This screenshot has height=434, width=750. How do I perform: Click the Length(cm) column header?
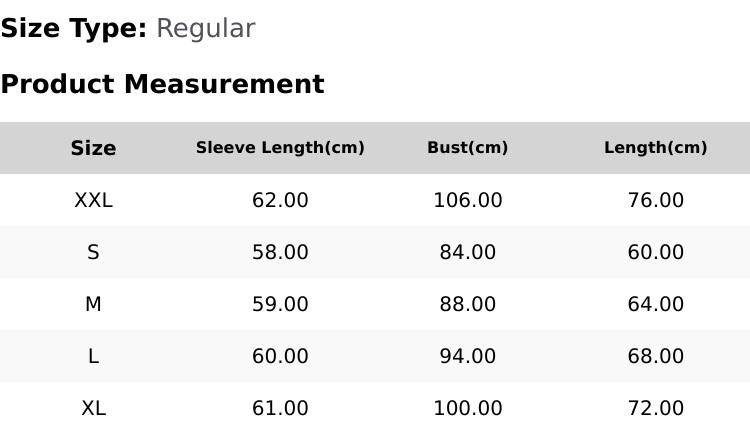point(655,147)
